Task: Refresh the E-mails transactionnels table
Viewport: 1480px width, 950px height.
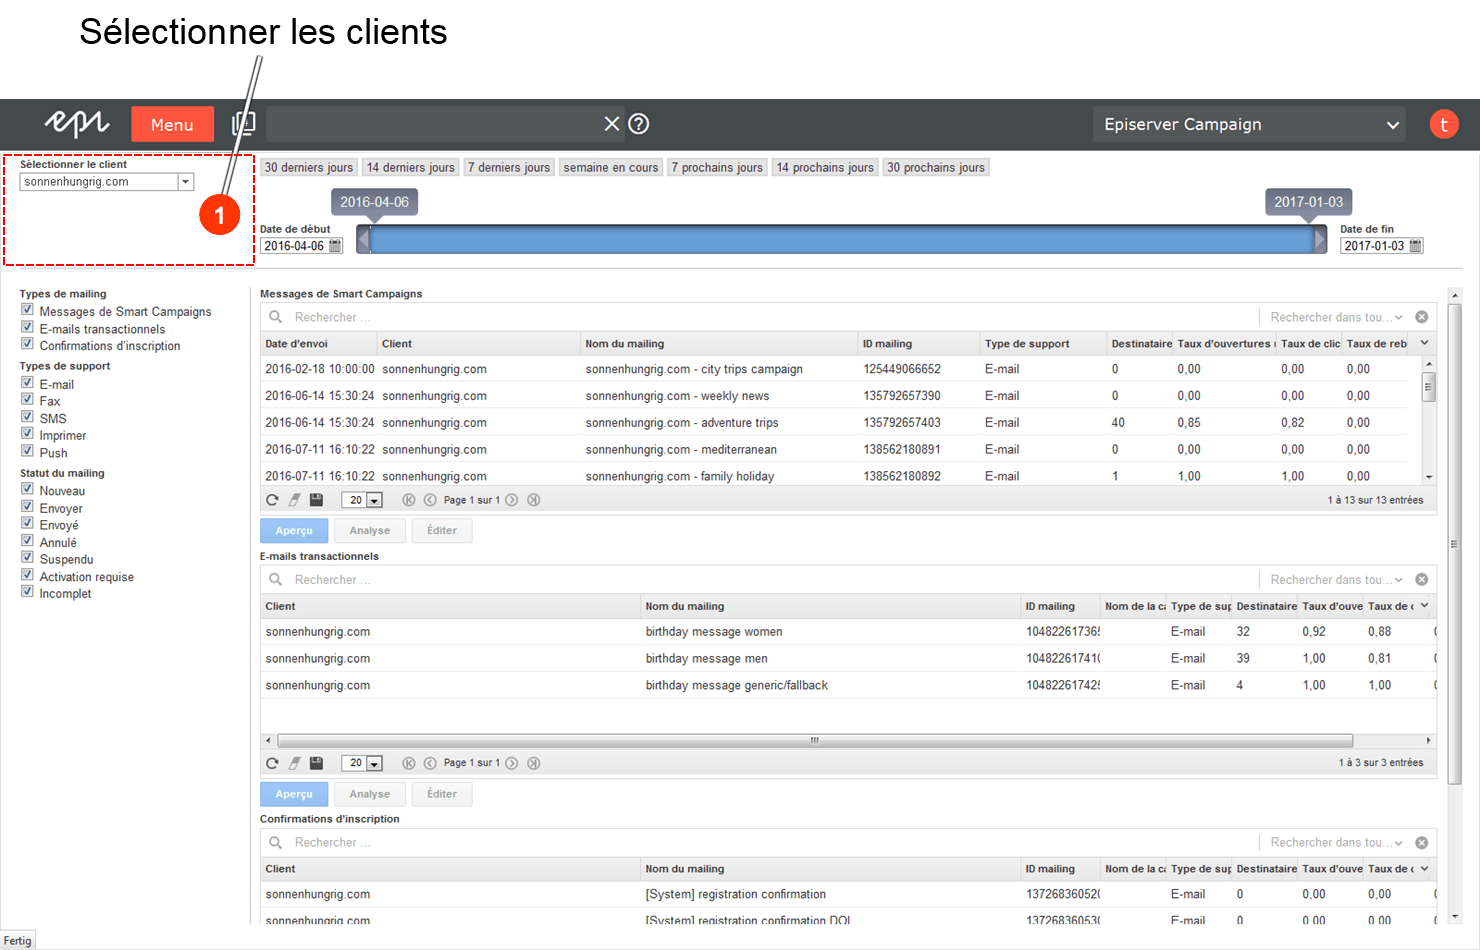Action: [272, 763]
